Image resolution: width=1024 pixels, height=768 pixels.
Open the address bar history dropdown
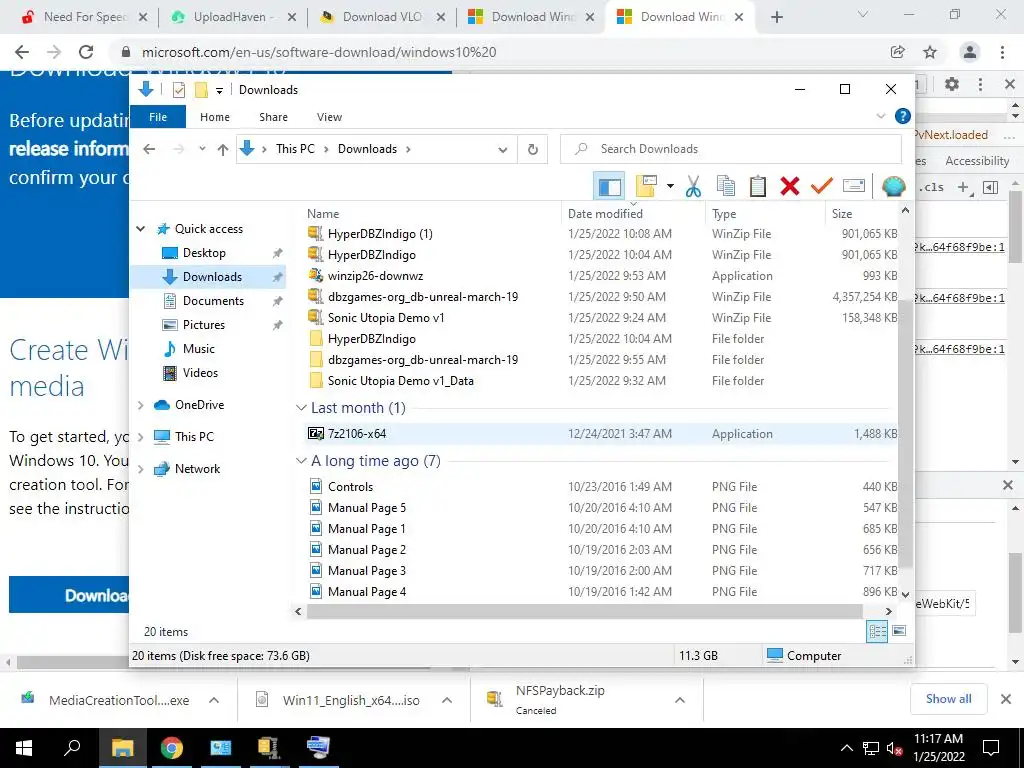(503, 150)
